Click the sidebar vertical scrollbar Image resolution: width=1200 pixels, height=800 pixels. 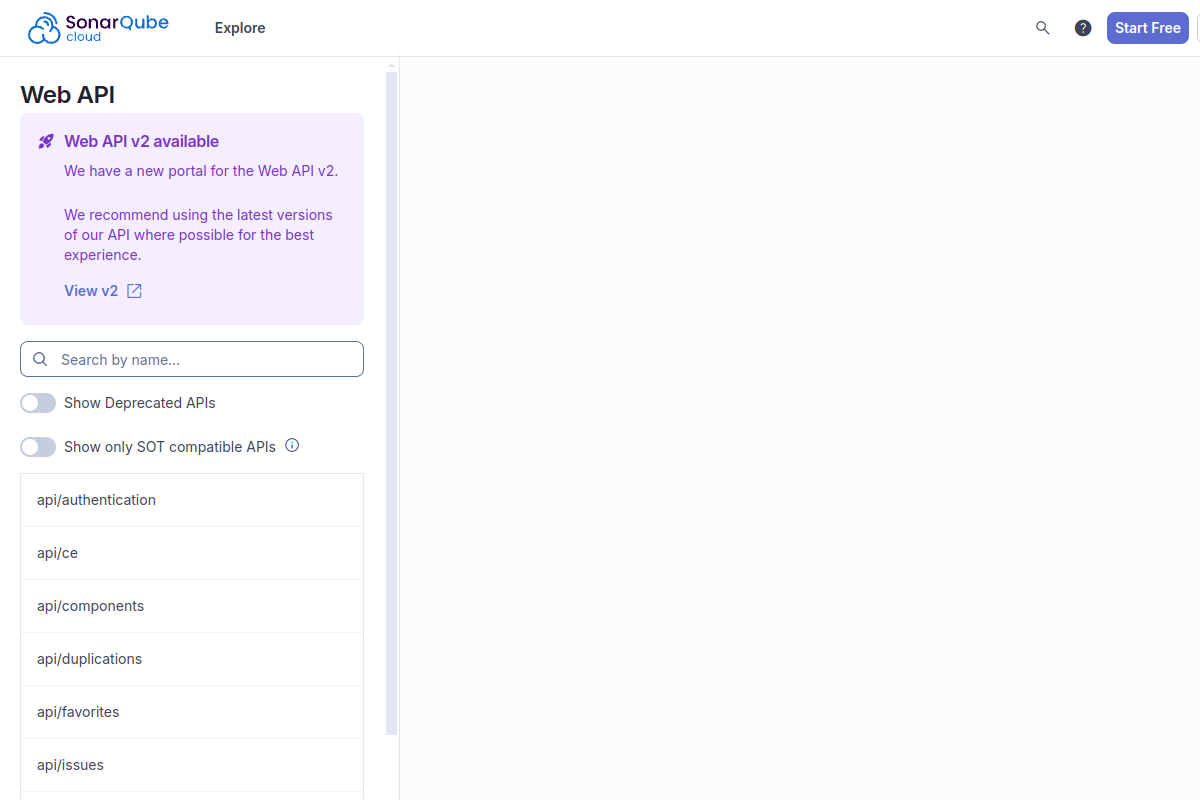click(x=392, y=403)
